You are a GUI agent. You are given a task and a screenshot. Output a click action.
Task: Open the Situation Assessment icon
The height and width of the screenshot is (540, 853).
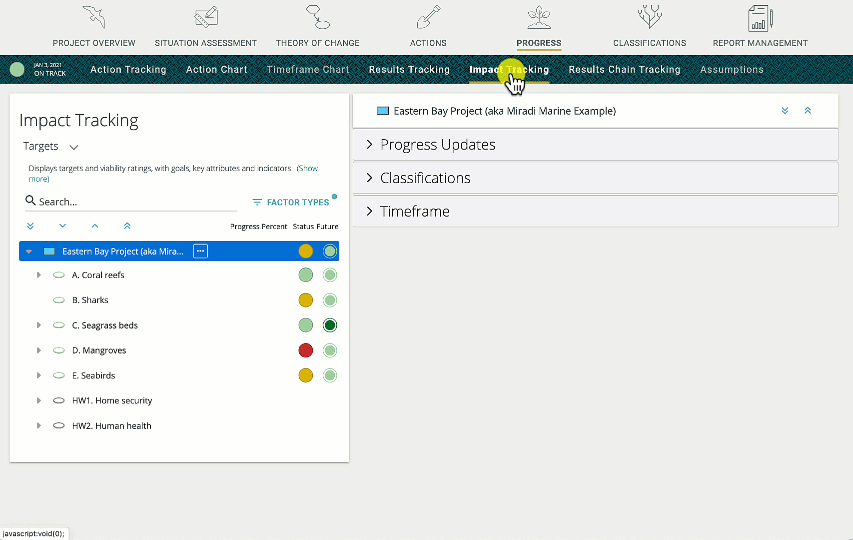click(x=205, y=18)
